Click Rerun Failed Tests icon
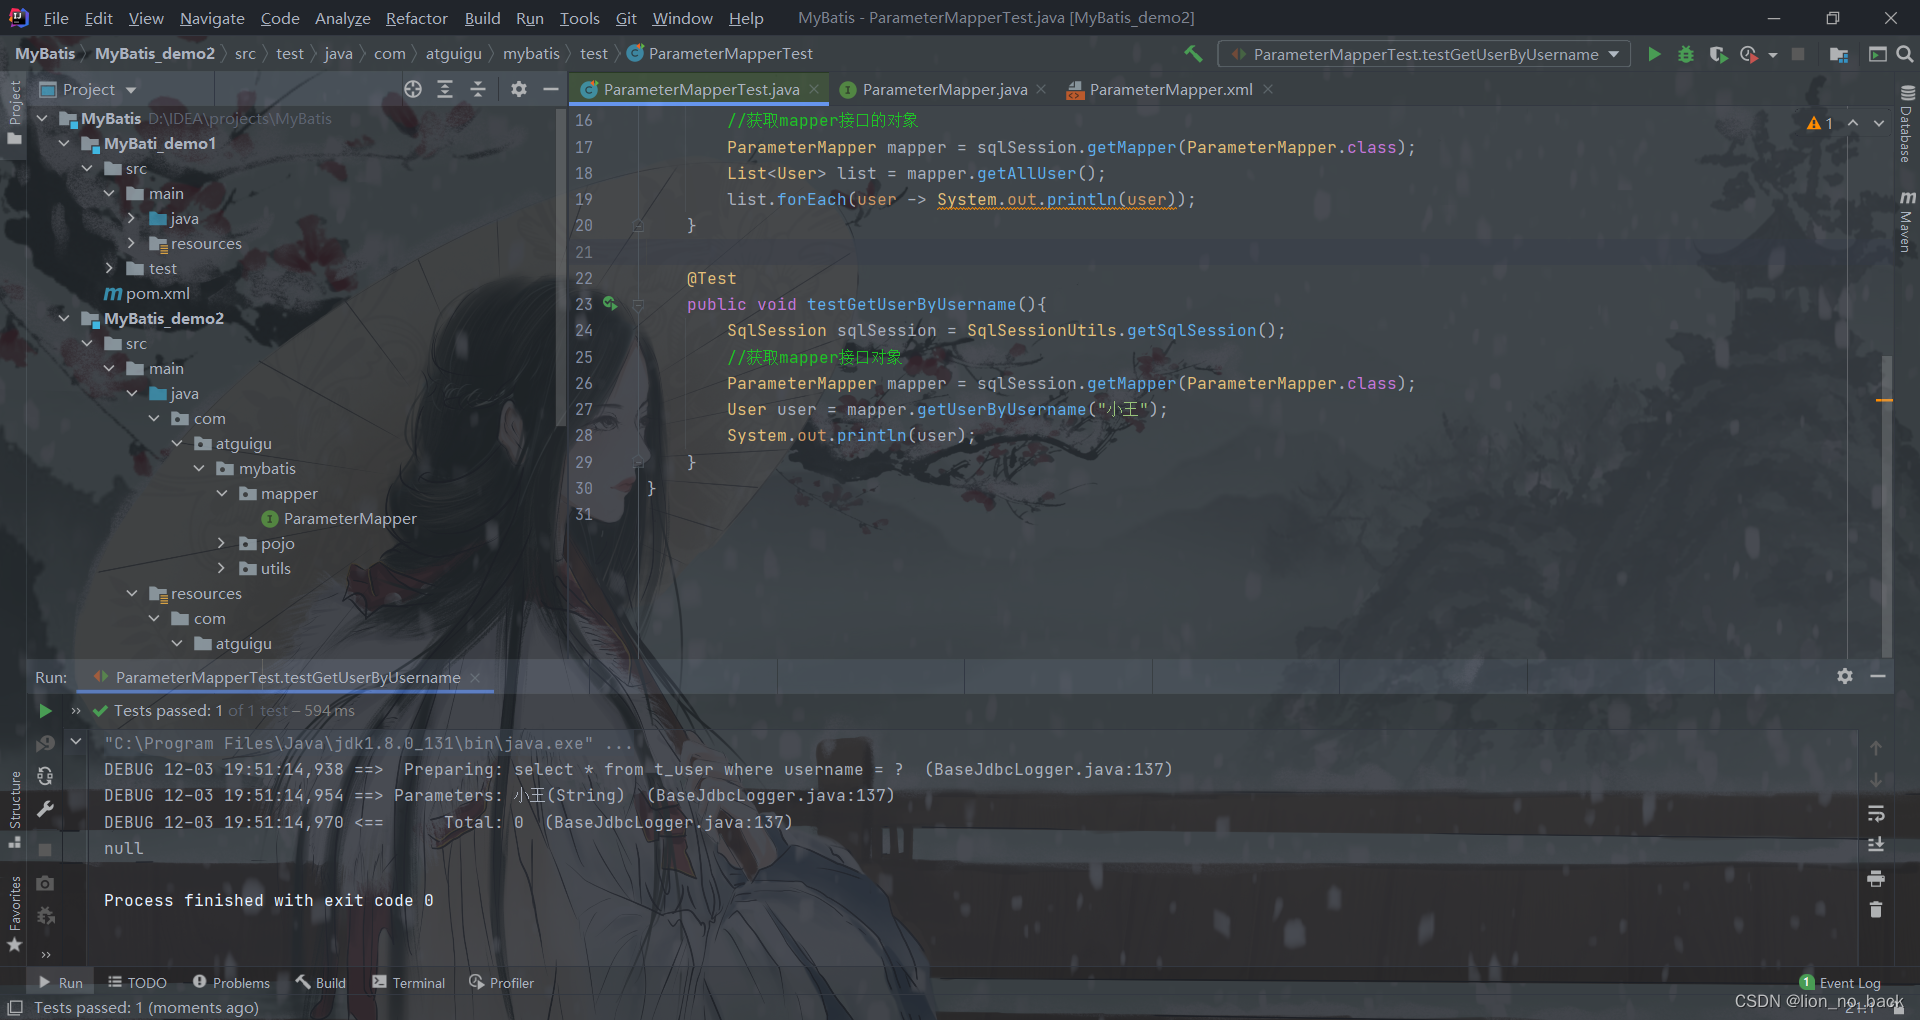 tap(45, 743)
